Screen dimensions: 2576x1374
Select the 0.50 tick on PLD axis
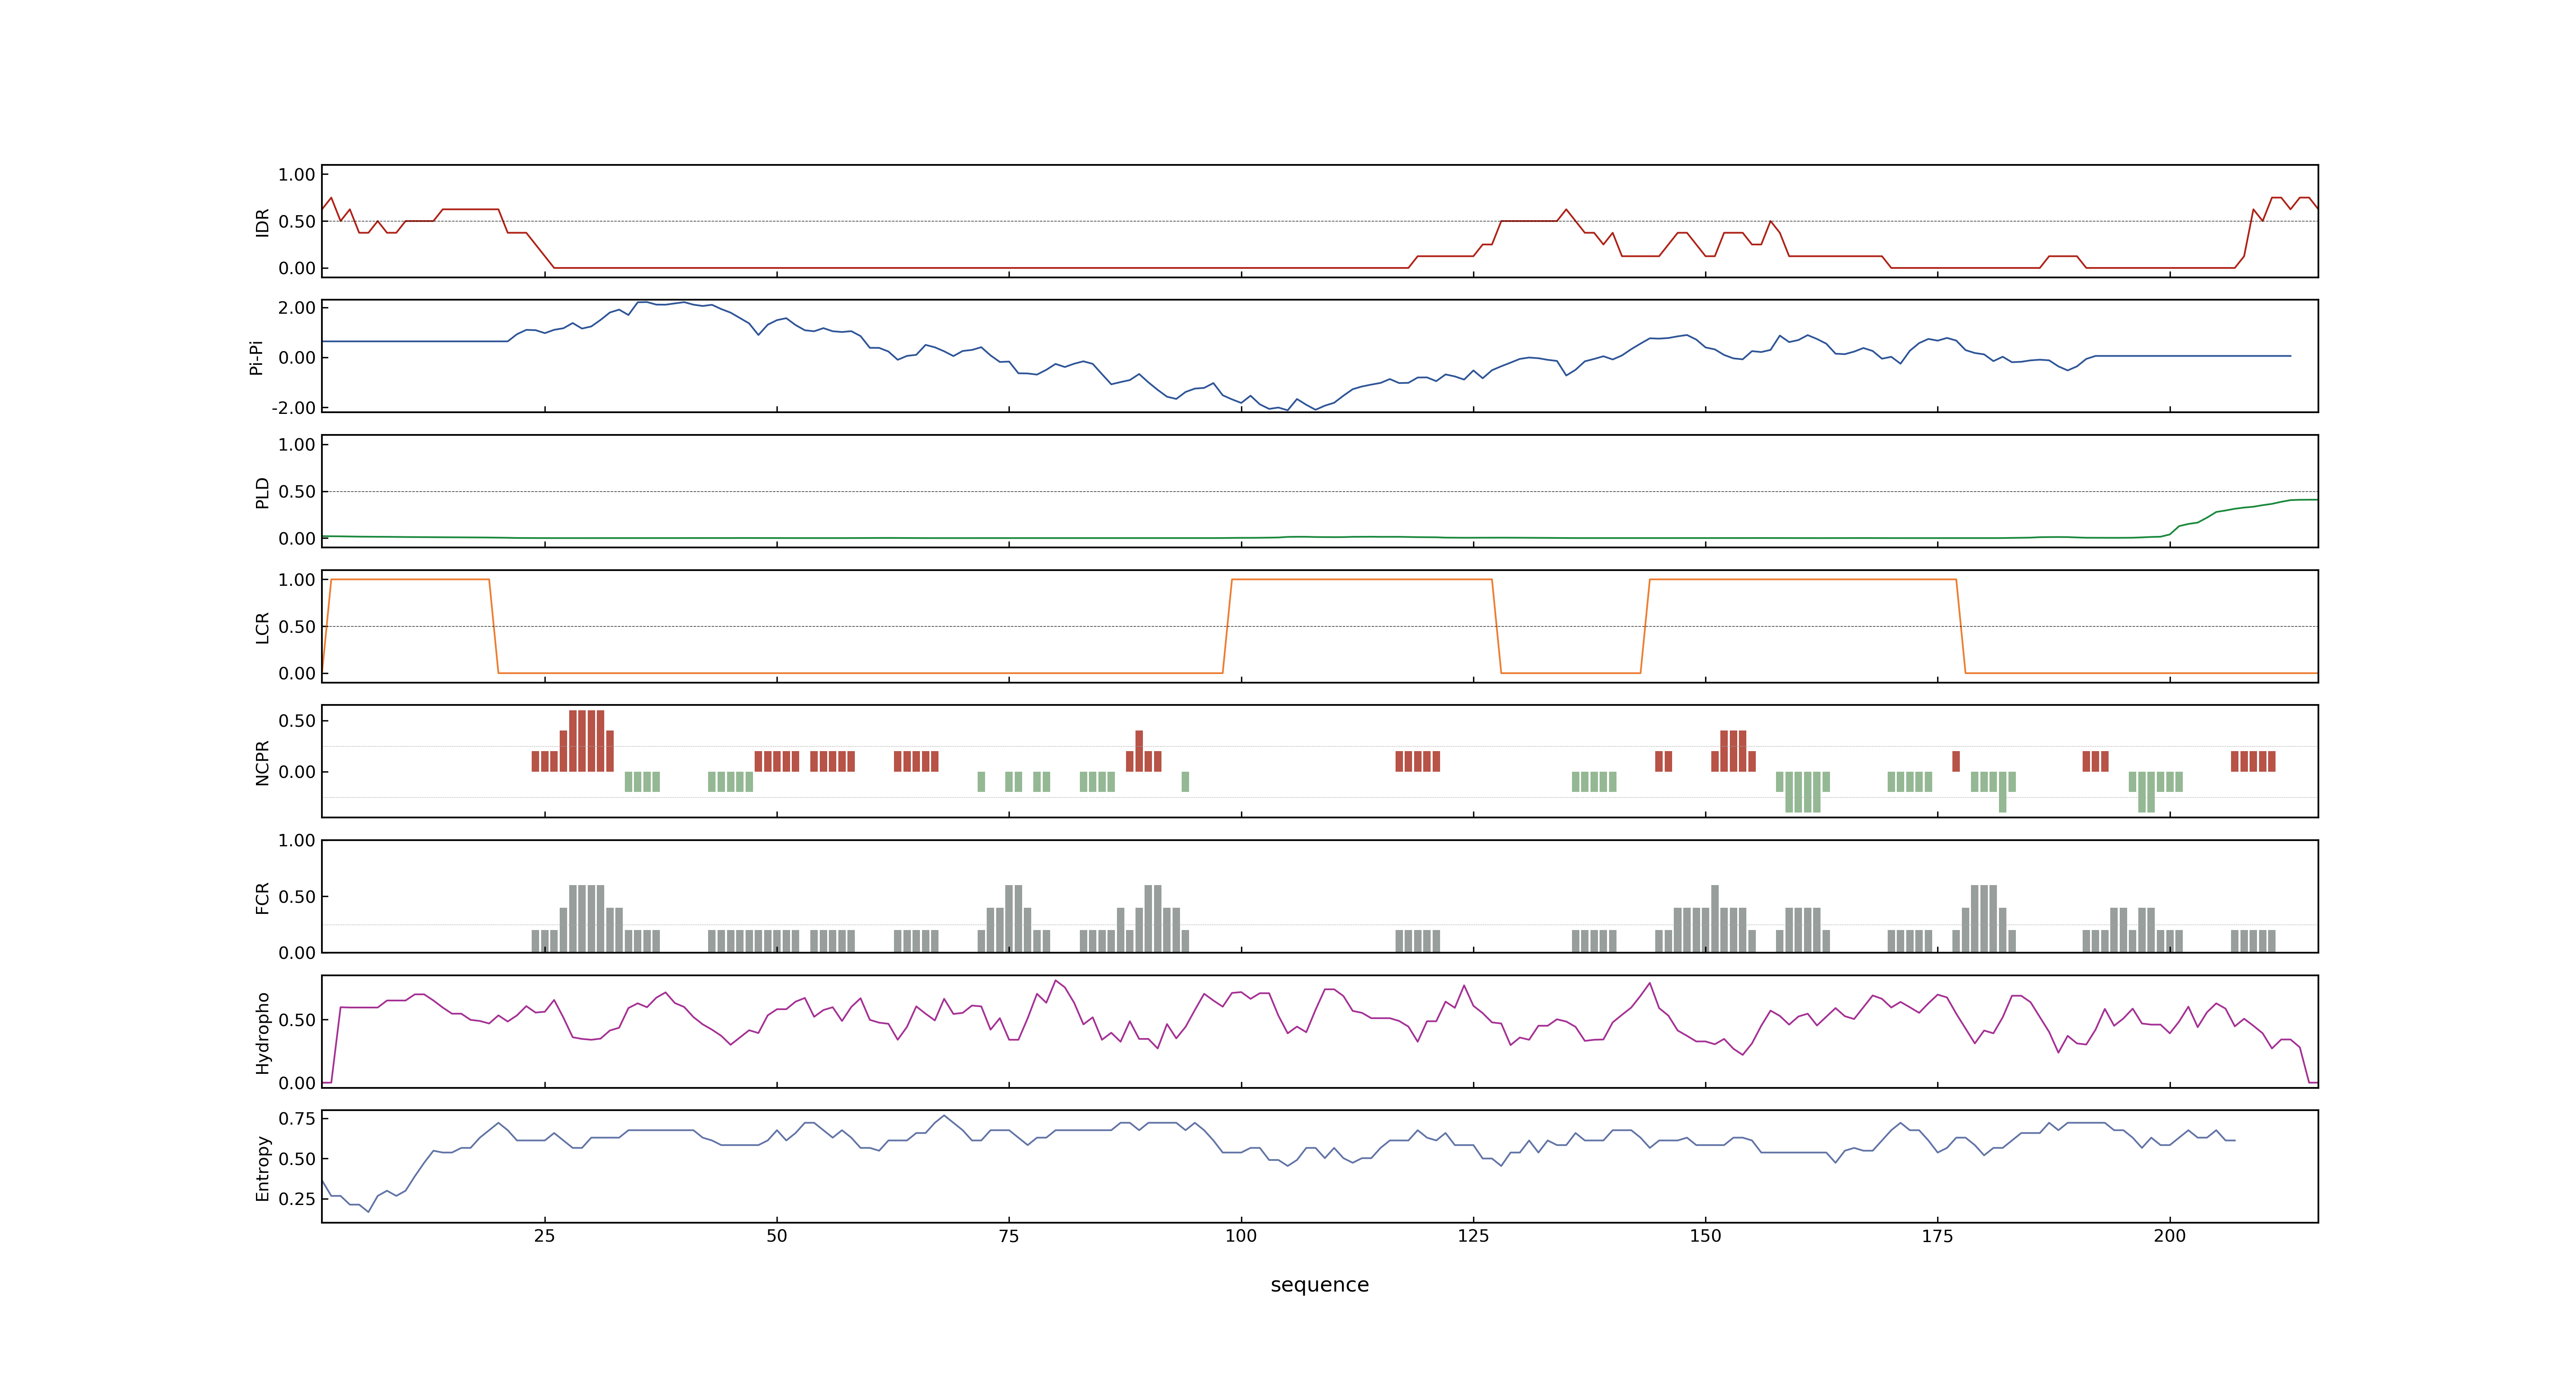297,492
